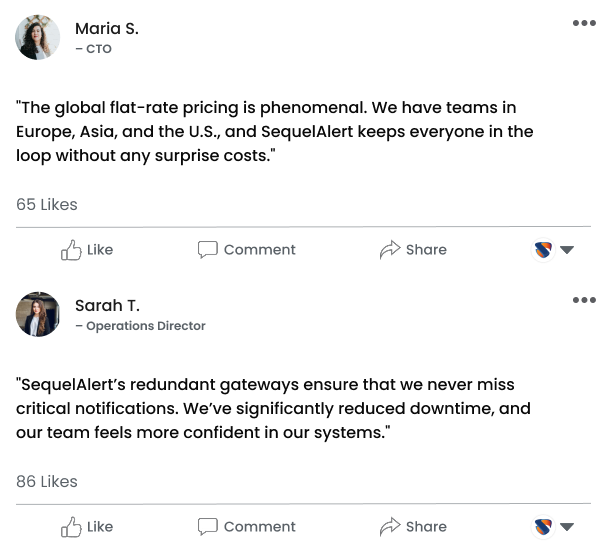606x554 pixels.
Task: Click the share arrow icon on Maria's post
Action: (x=389, y=250)
